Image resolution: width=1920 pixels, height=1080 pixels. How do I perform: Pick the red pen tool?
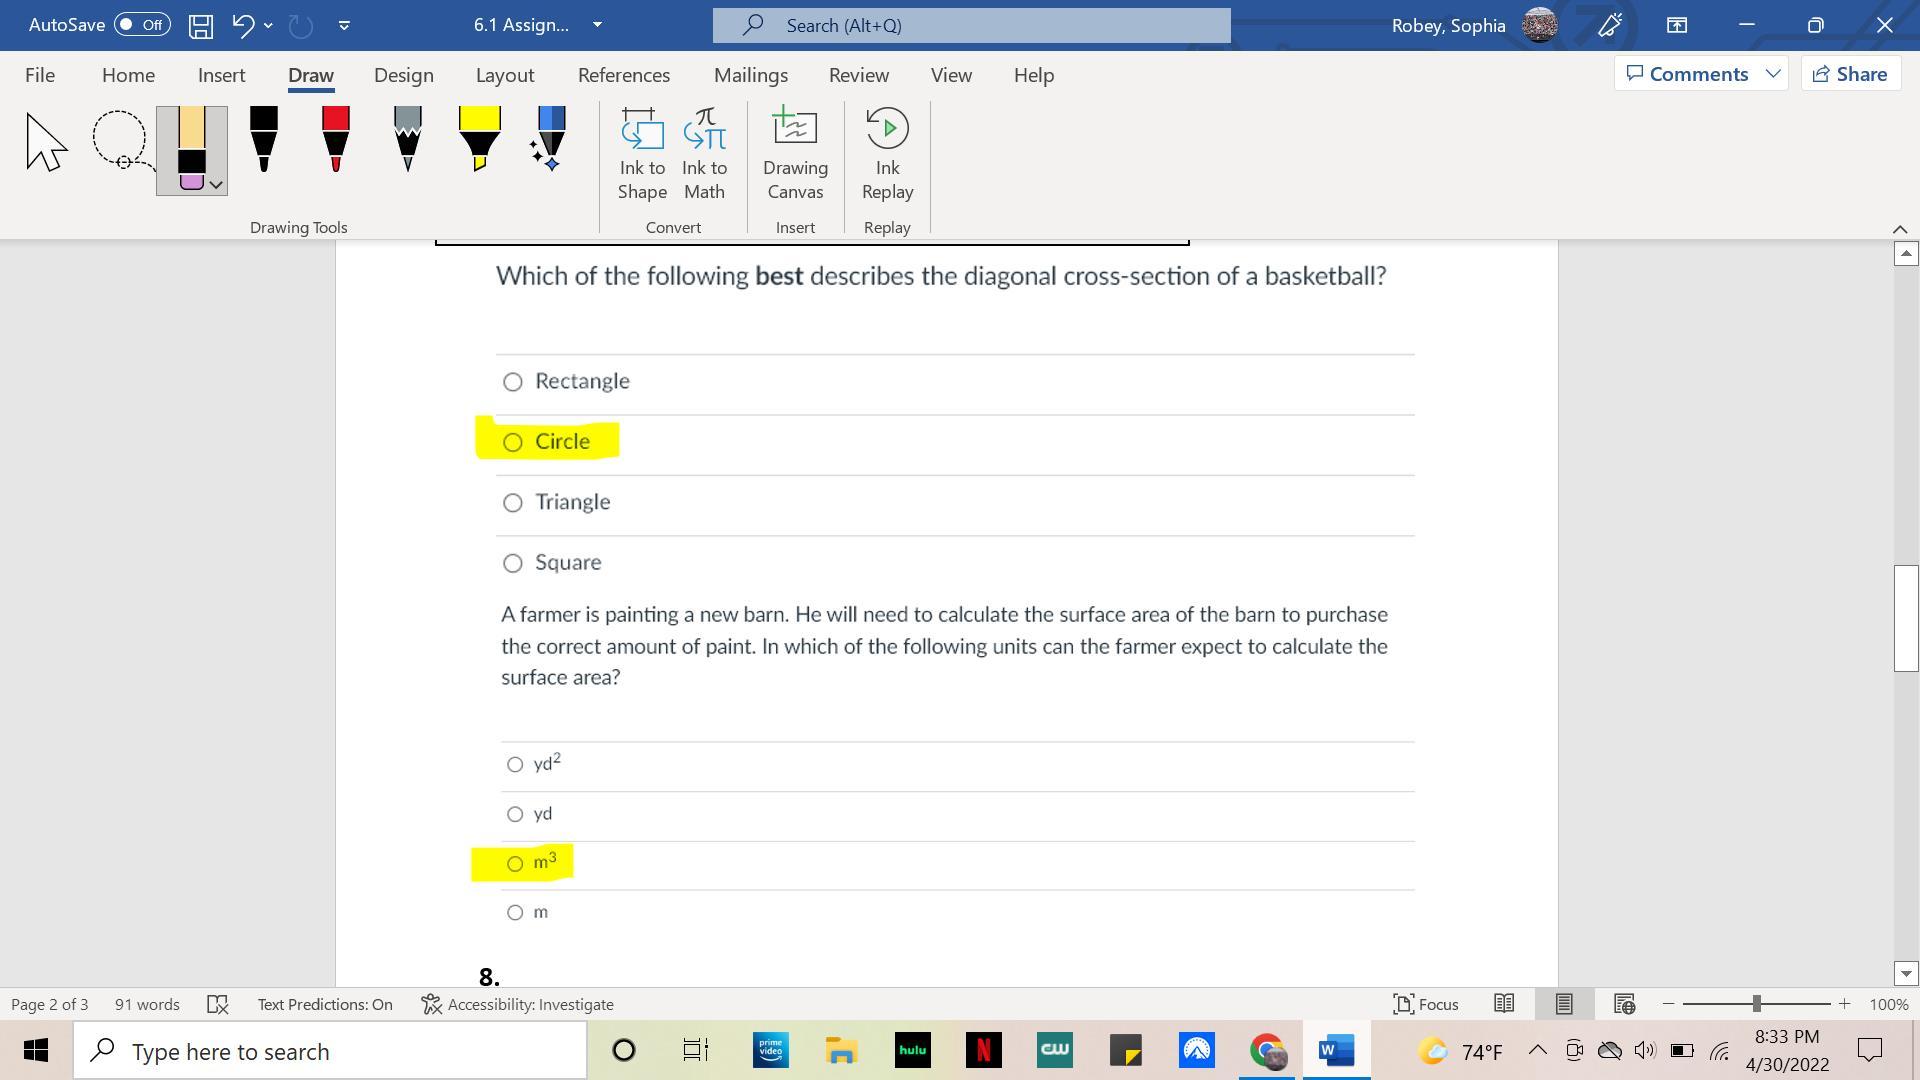tap(336, 139)
